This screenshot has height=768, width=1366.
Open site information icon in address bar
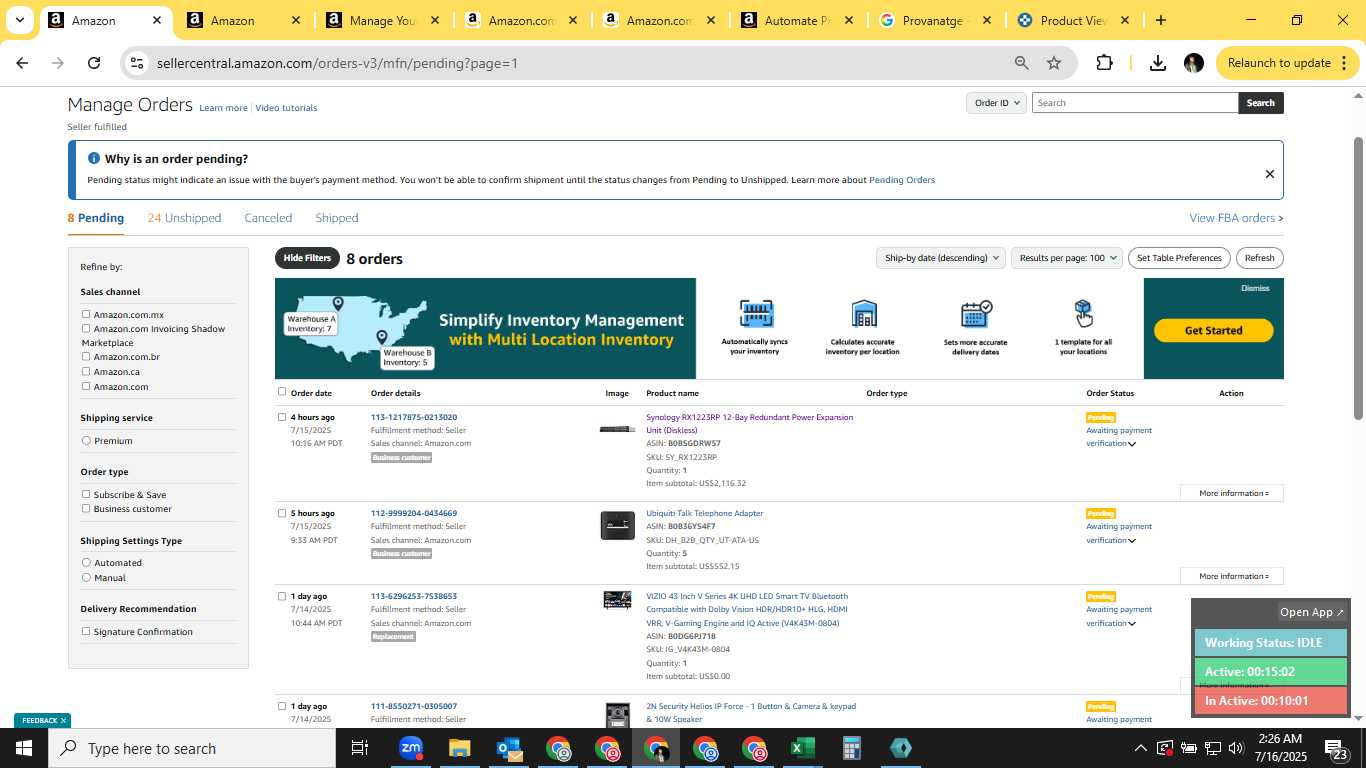(137, 63)
